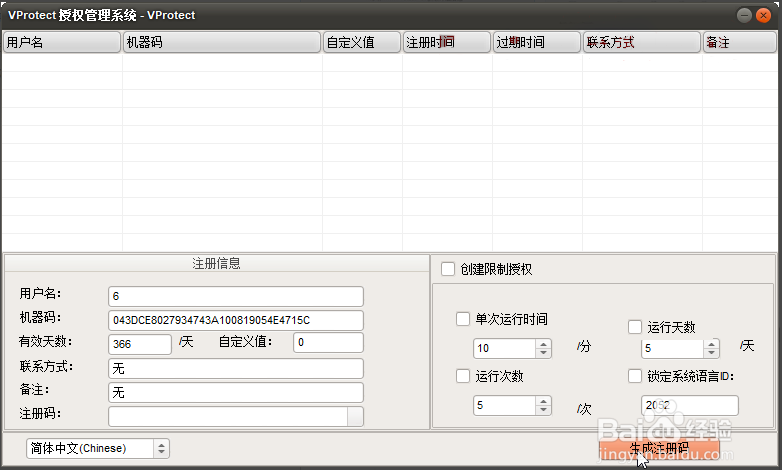Toggle 运行次数 checkbox
This screenshot has height=470, width=782.
pyautogui.click(x=463, y=376)
